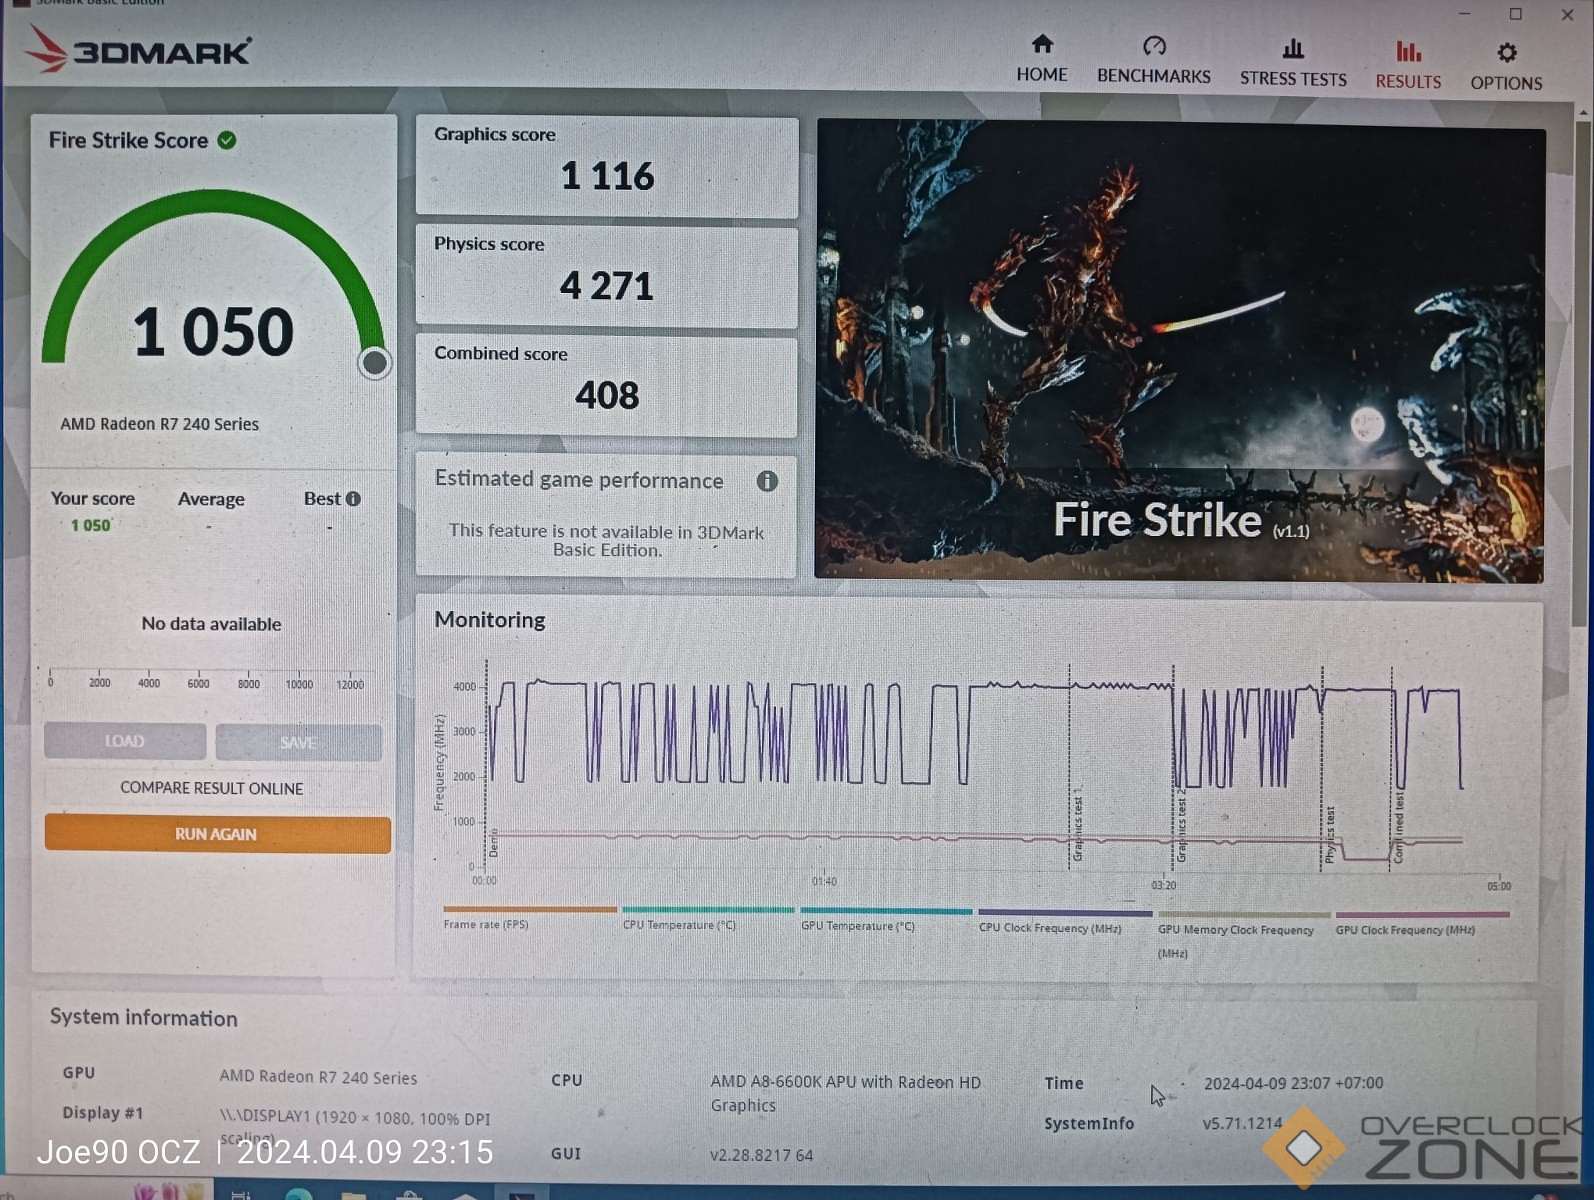
Task: Minimize the 3DMark window
Action: pos(1464,14)
